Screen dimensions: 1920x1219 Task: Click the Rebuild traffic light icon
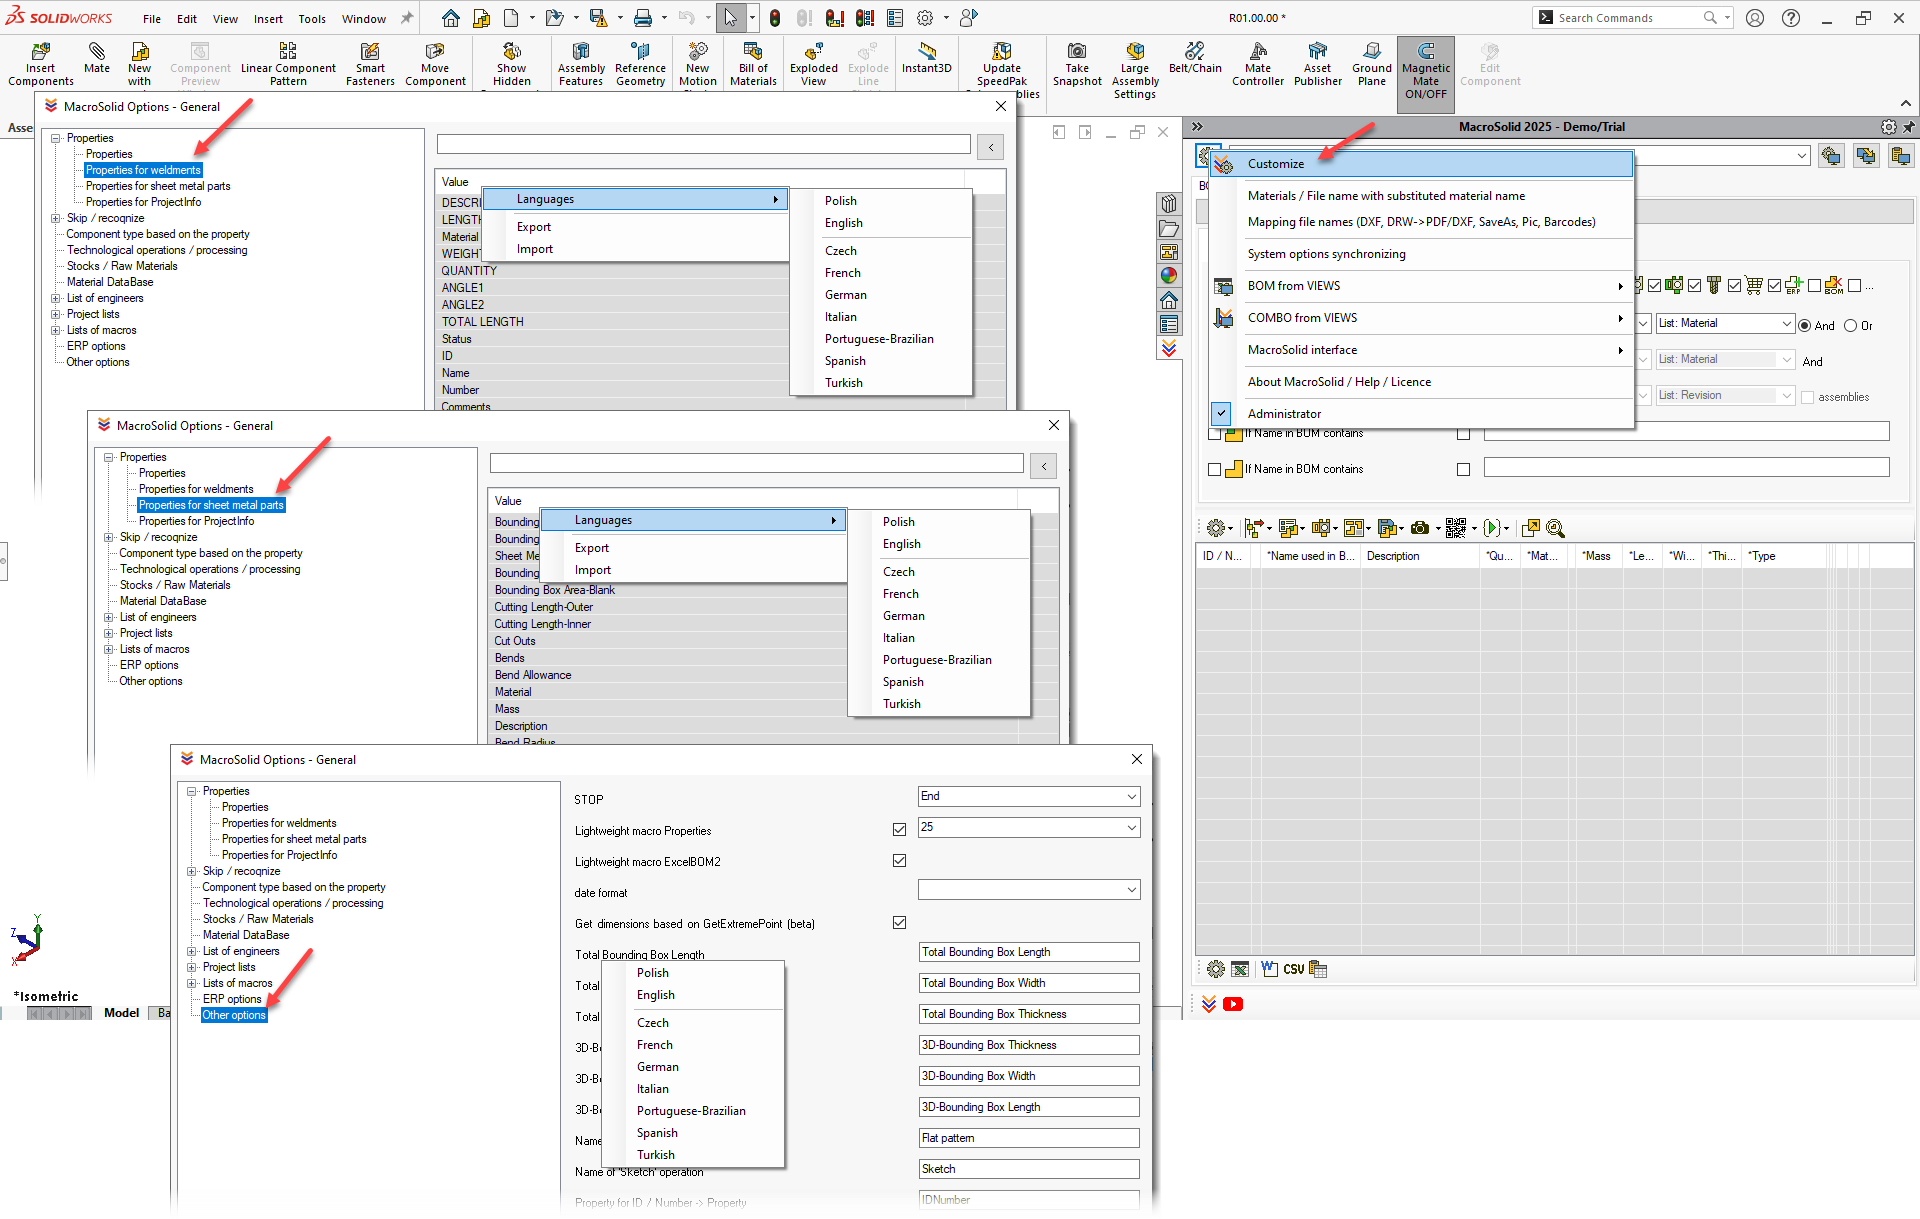[x=775, y=18]
